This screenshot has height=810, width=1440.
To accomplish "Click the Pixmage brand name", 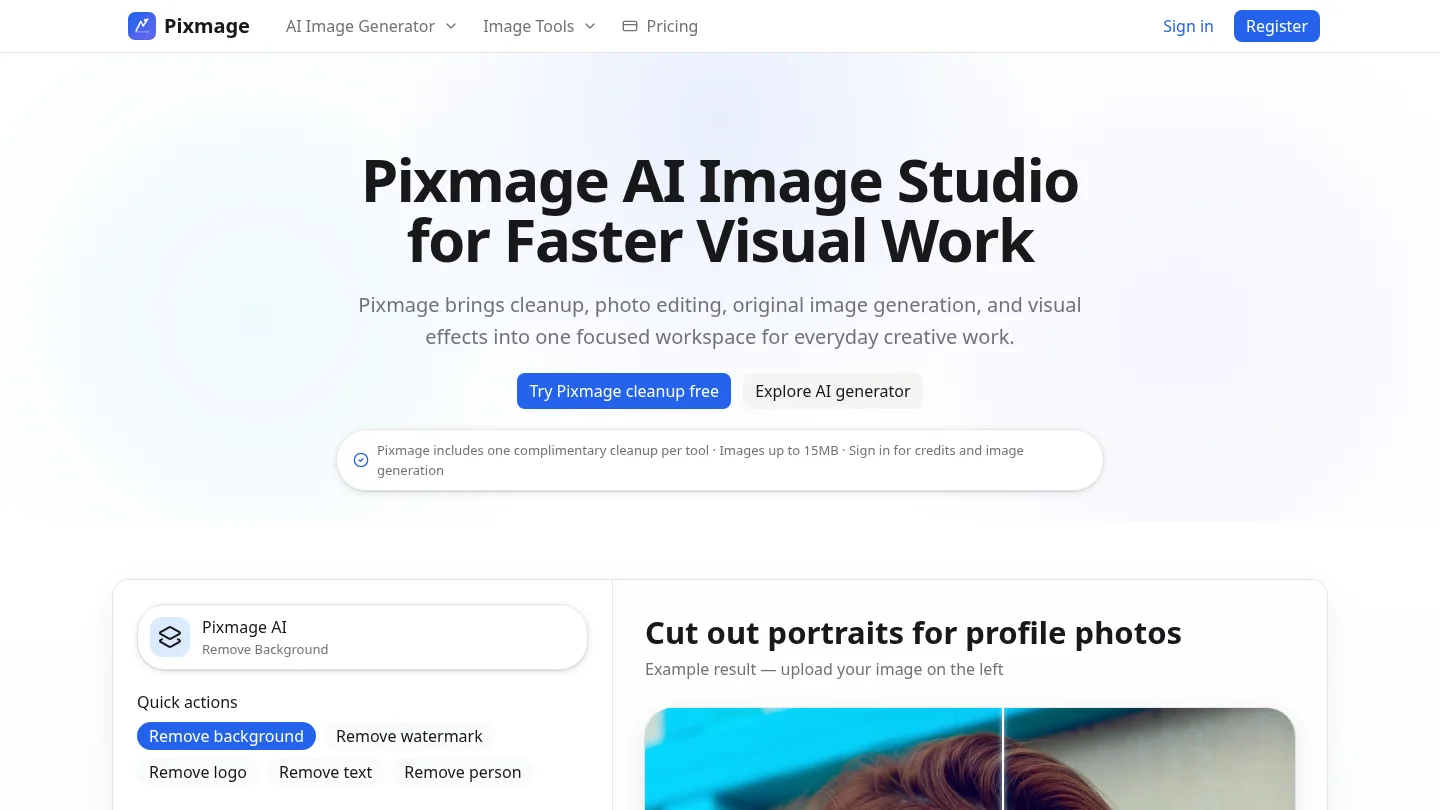I will pos(207,26).
